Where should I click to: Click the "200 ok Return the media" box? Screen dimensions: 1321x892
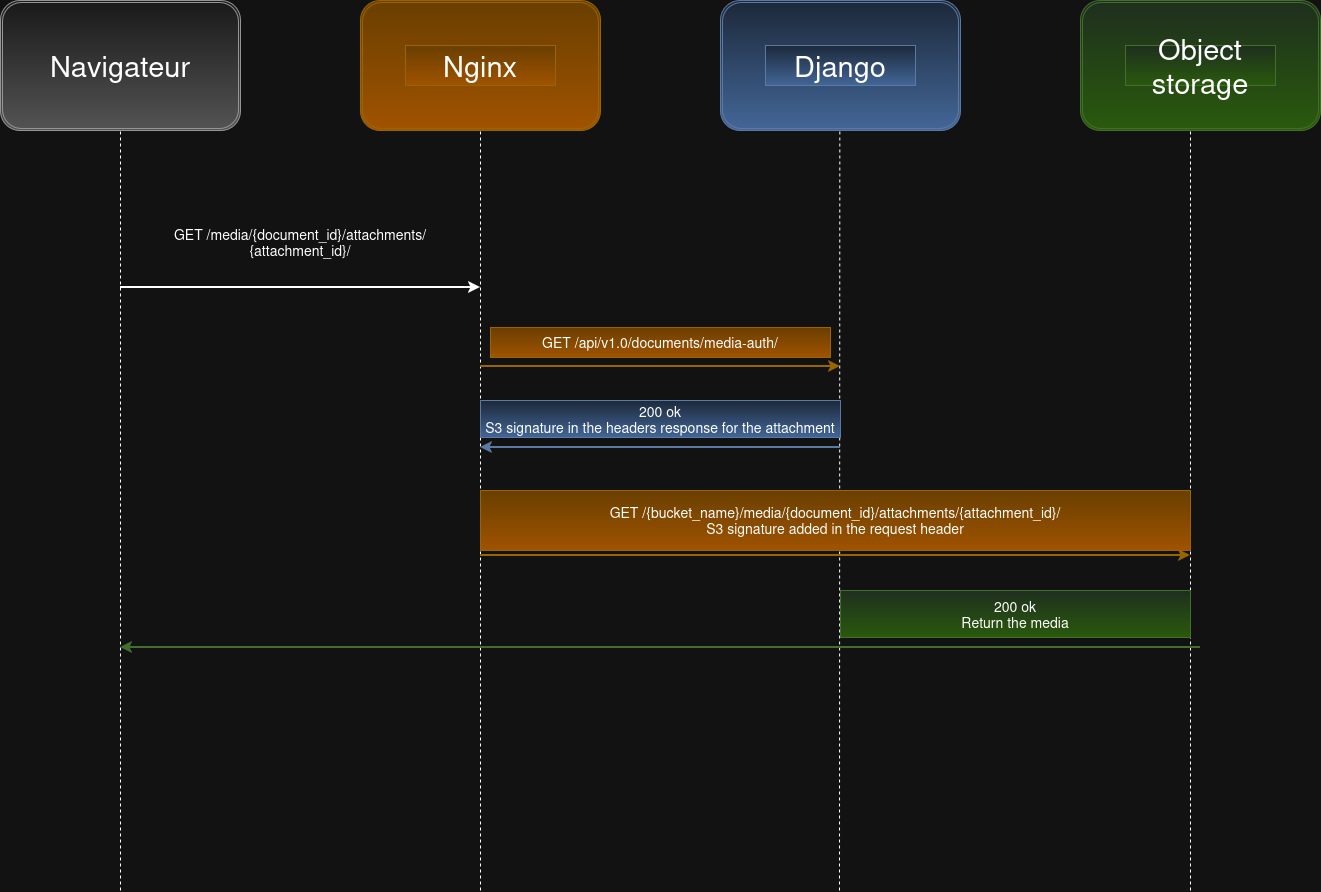pos(1015,614)
